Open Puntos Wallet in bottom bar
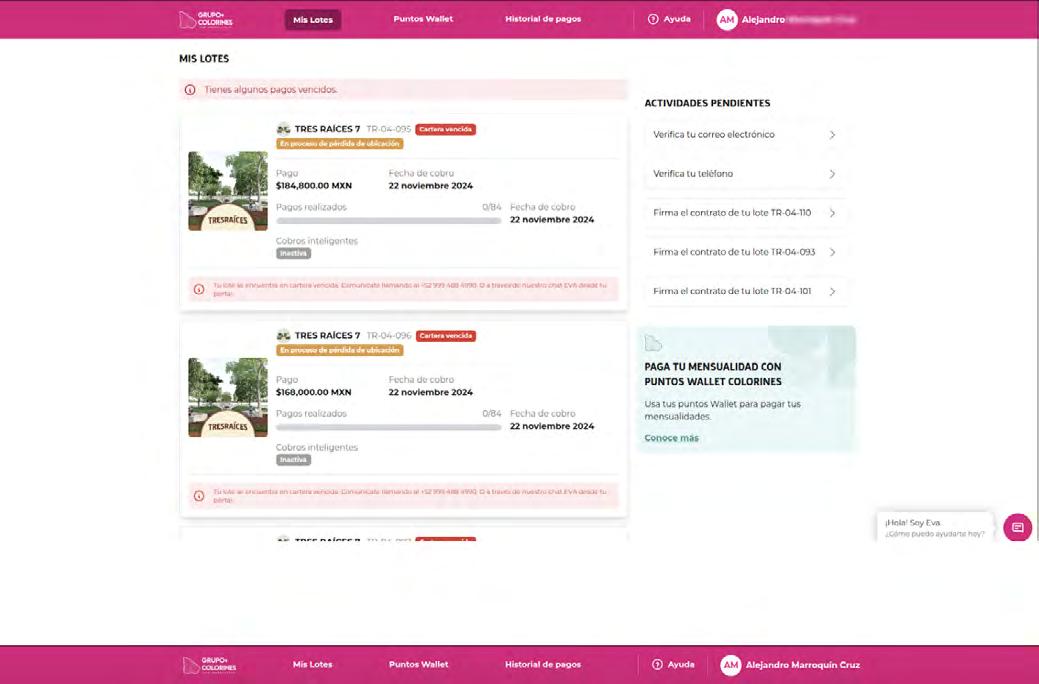The height and width of the screenshot is (684, 1039). 419,664
